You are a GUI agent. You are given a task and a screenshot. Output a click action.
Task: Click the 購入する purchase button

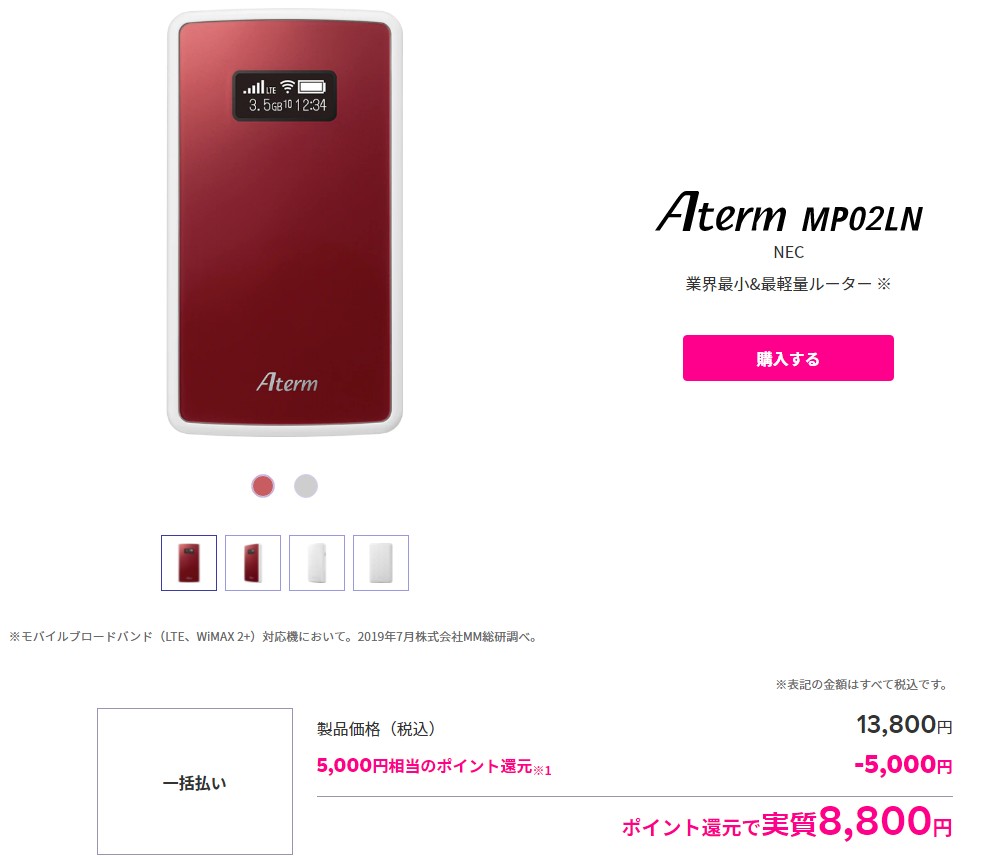click(x=788, y=358)
